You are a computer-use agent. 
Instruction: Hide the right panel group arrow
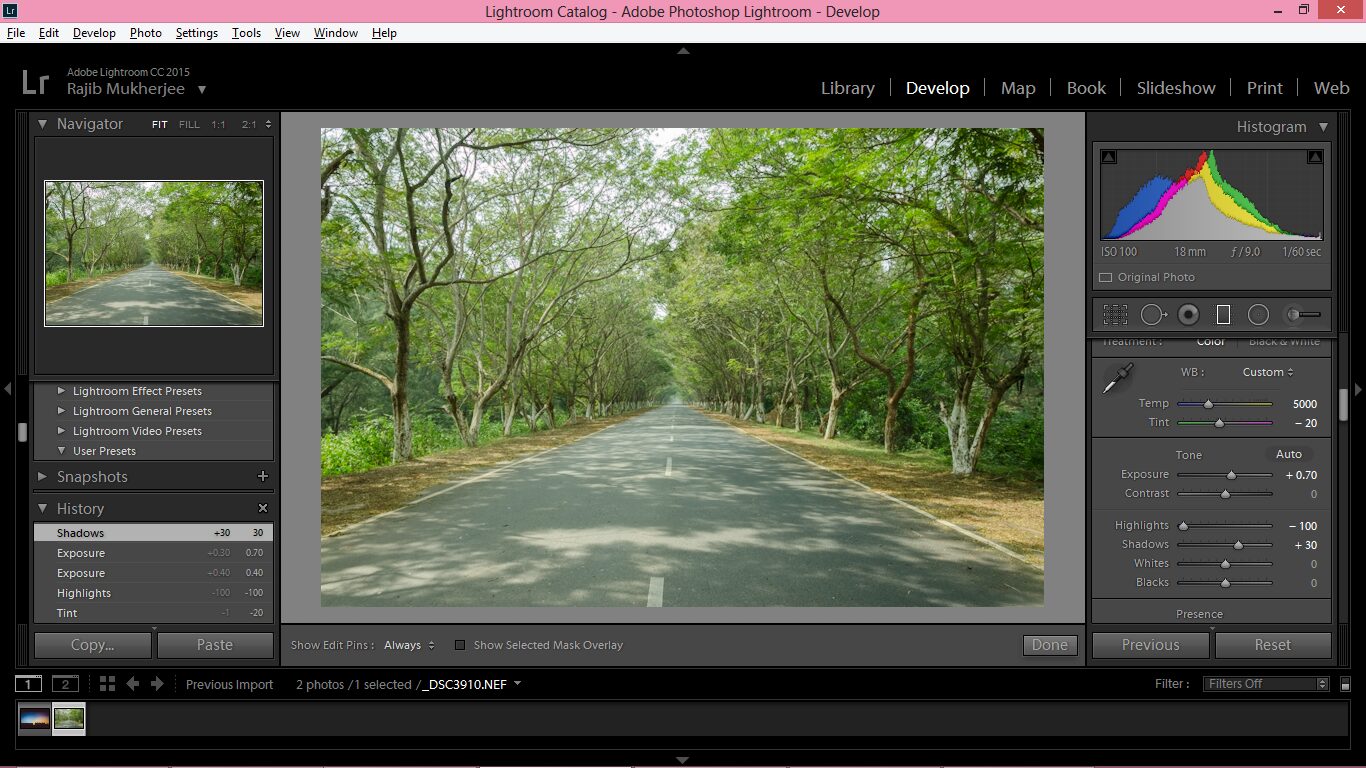(x=1359, y=389)
